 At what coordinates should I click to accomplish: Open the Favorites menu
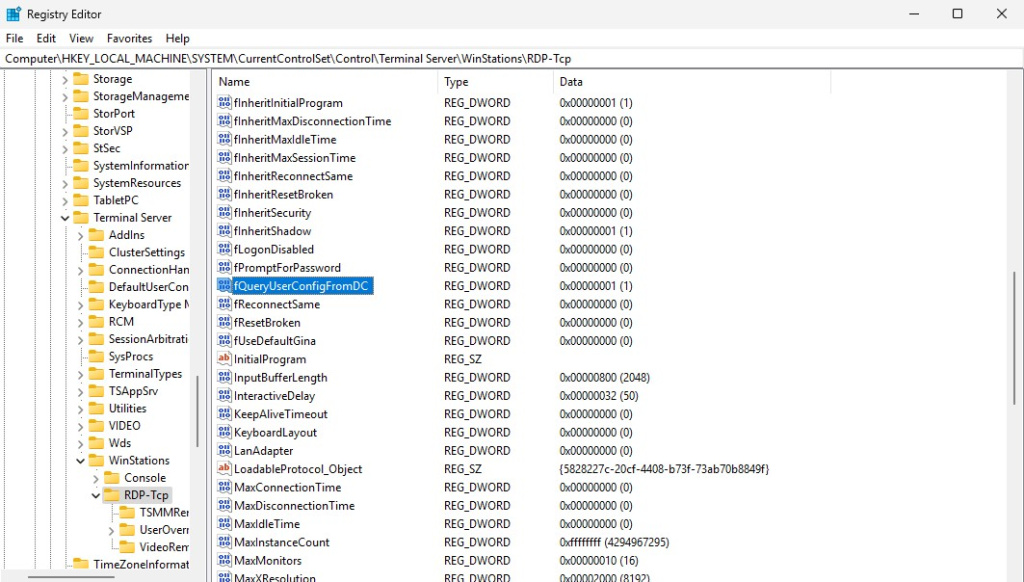(129, 38)
